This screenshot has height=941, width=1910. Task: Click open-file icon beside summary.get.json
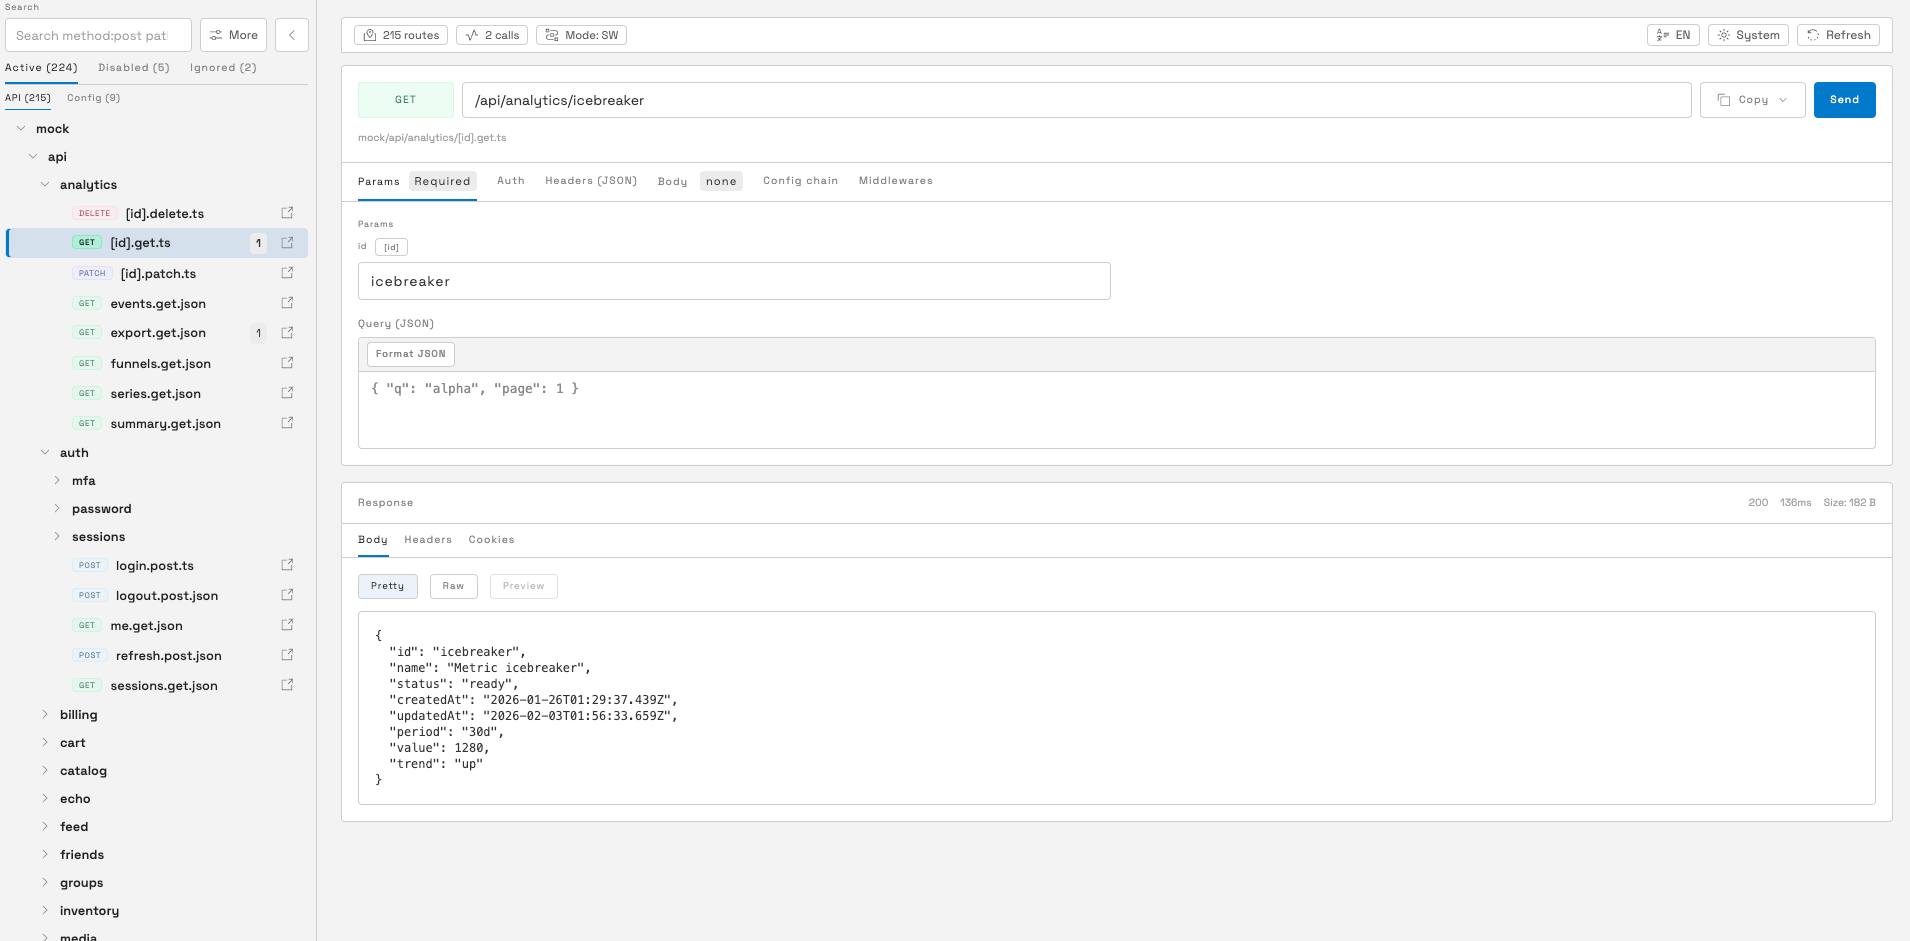(x=287, y=423)
